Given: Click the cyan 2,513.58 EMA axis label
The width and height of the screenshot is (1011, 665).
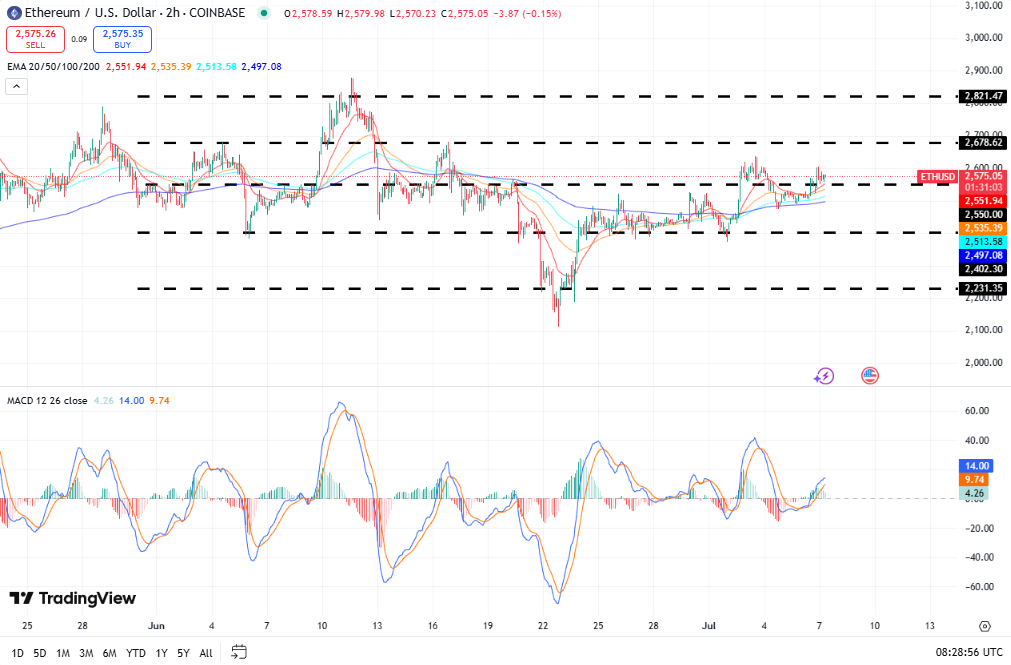Looking at the screenshot, I should coord(983,242).
